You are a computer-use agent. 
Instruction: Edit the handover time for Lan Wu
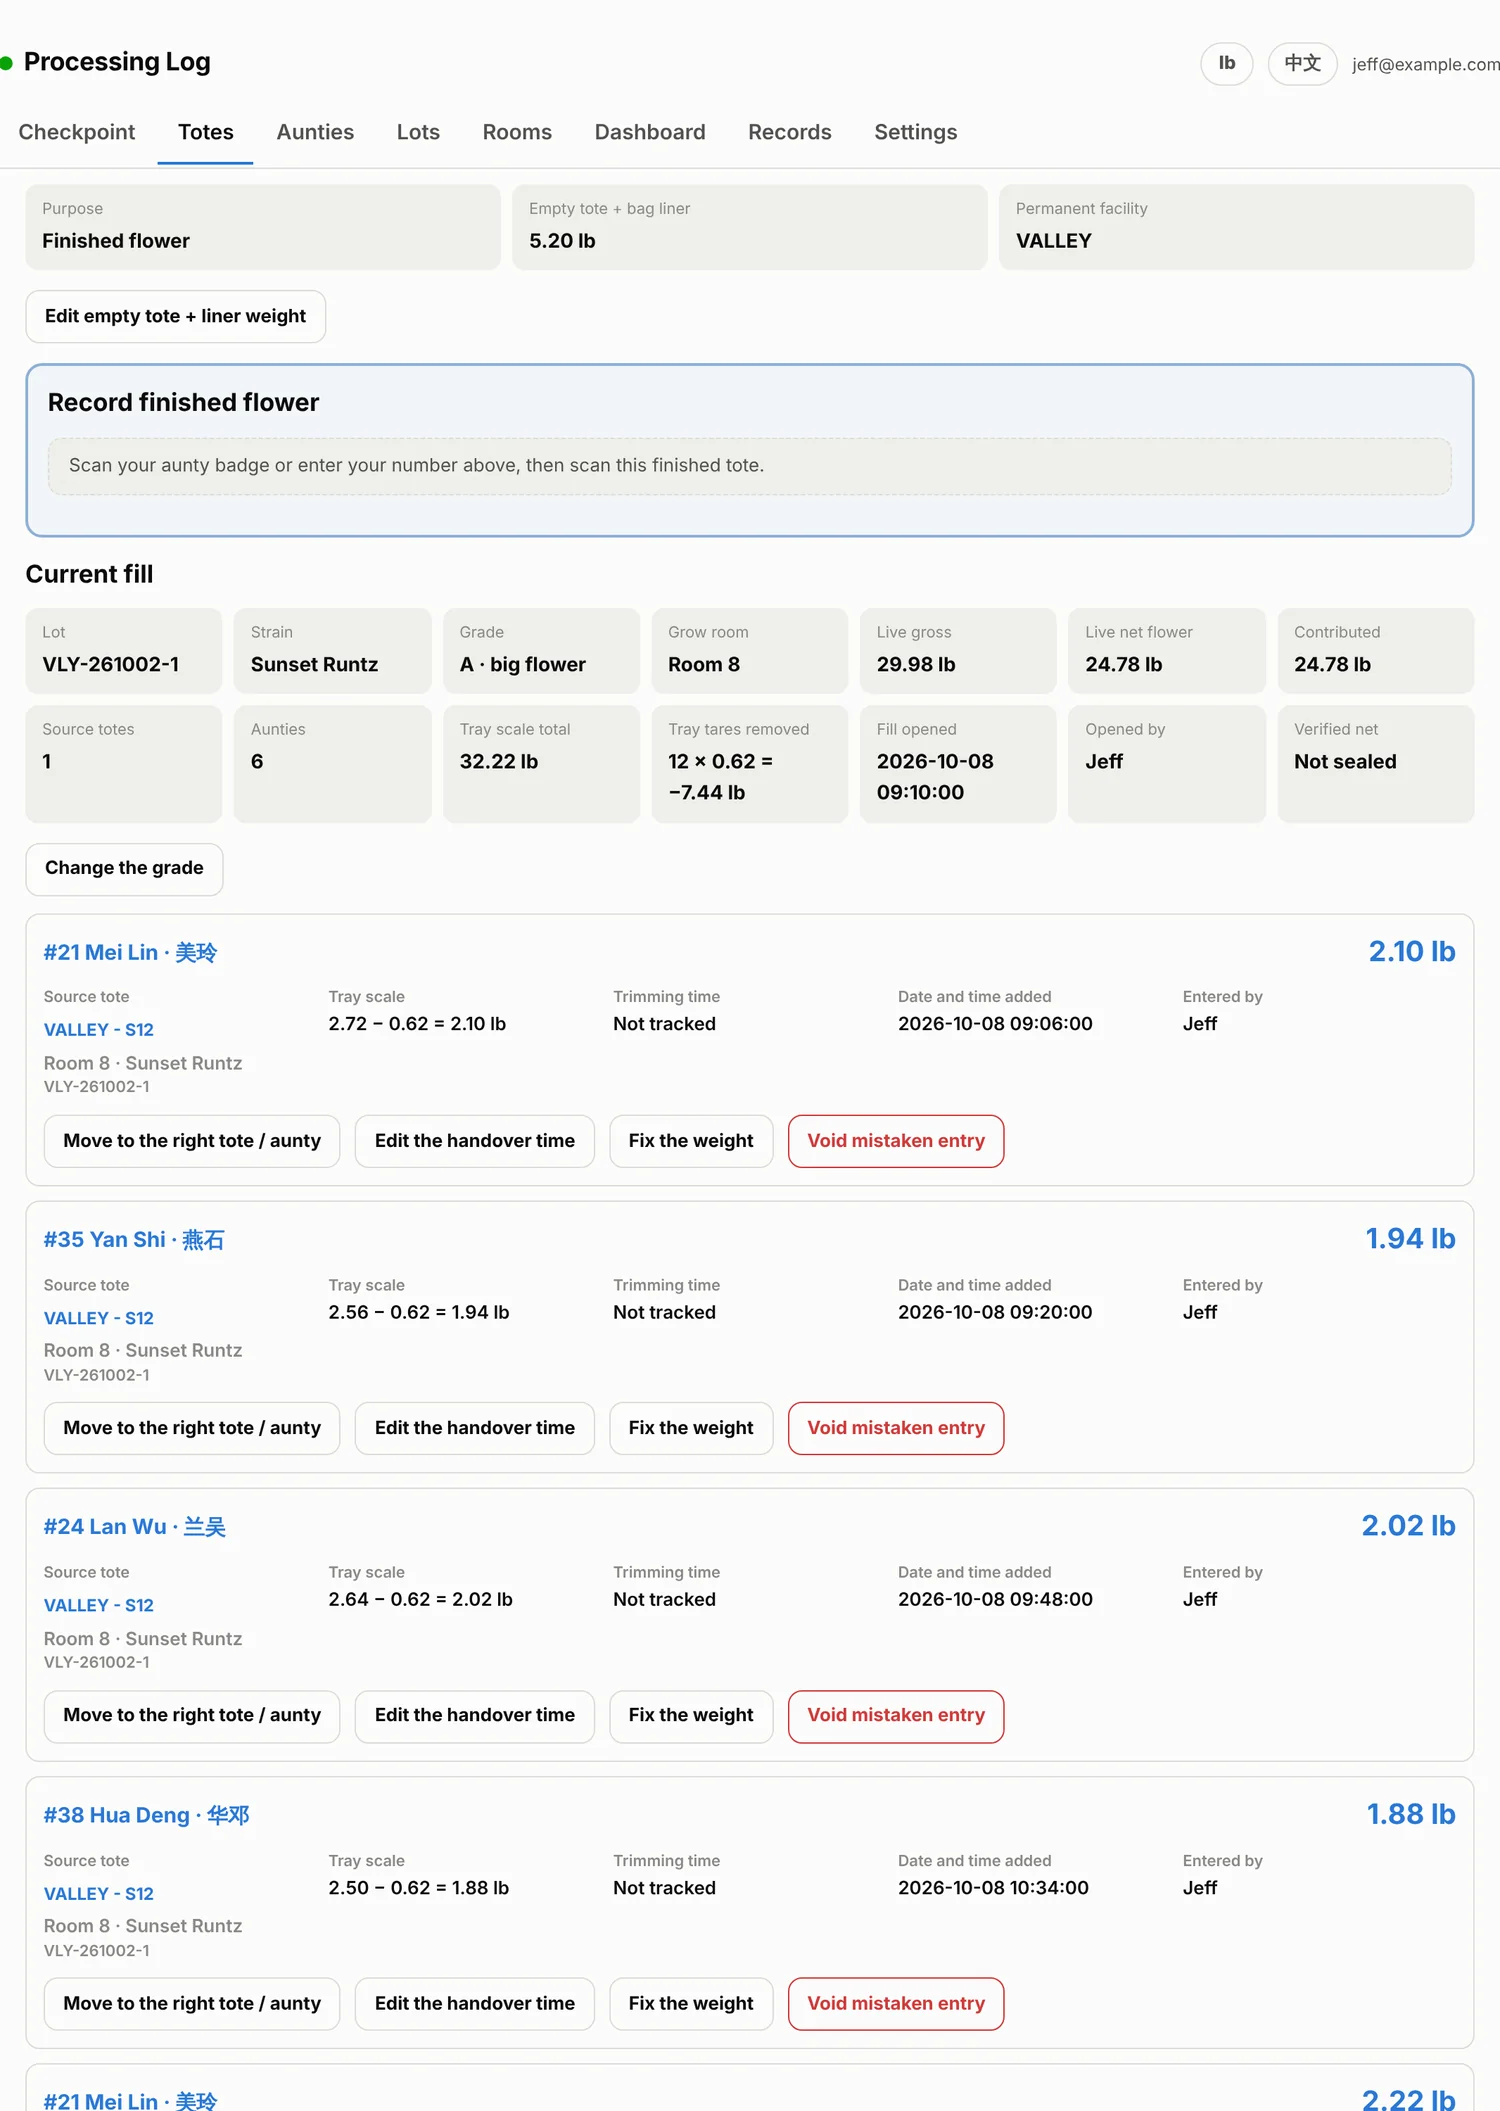click(475, 1716)
